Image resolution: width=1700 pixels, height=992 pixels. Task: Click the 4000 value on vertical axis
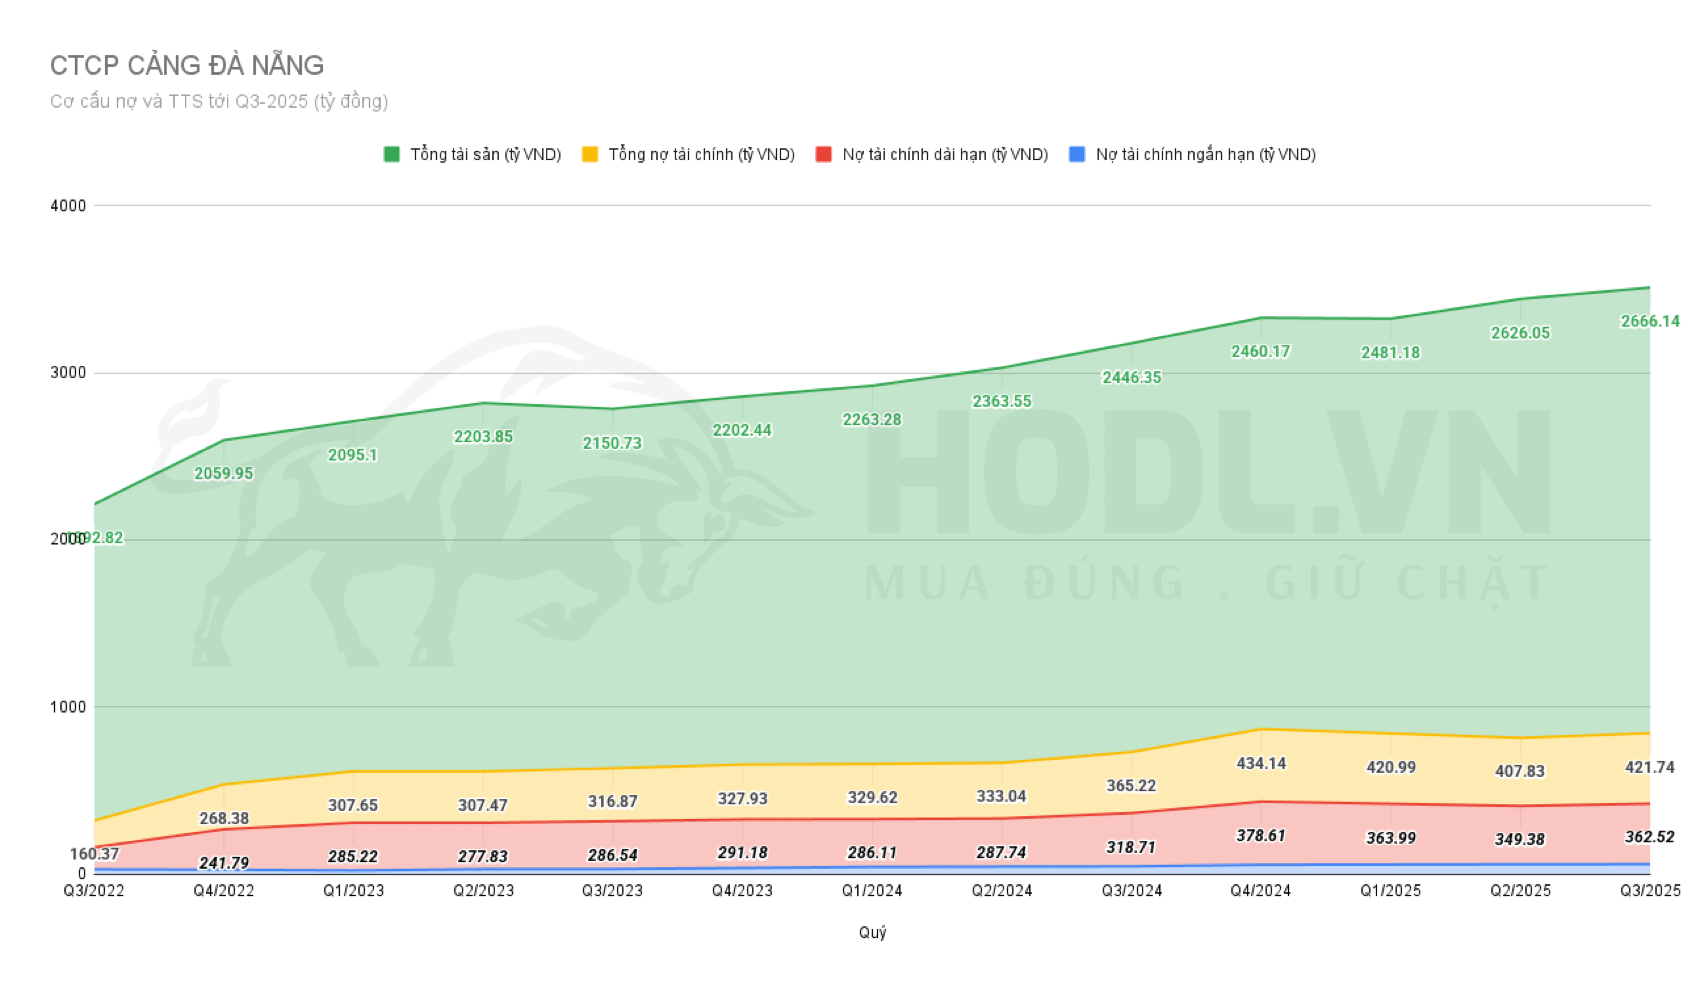click(68, 206)
